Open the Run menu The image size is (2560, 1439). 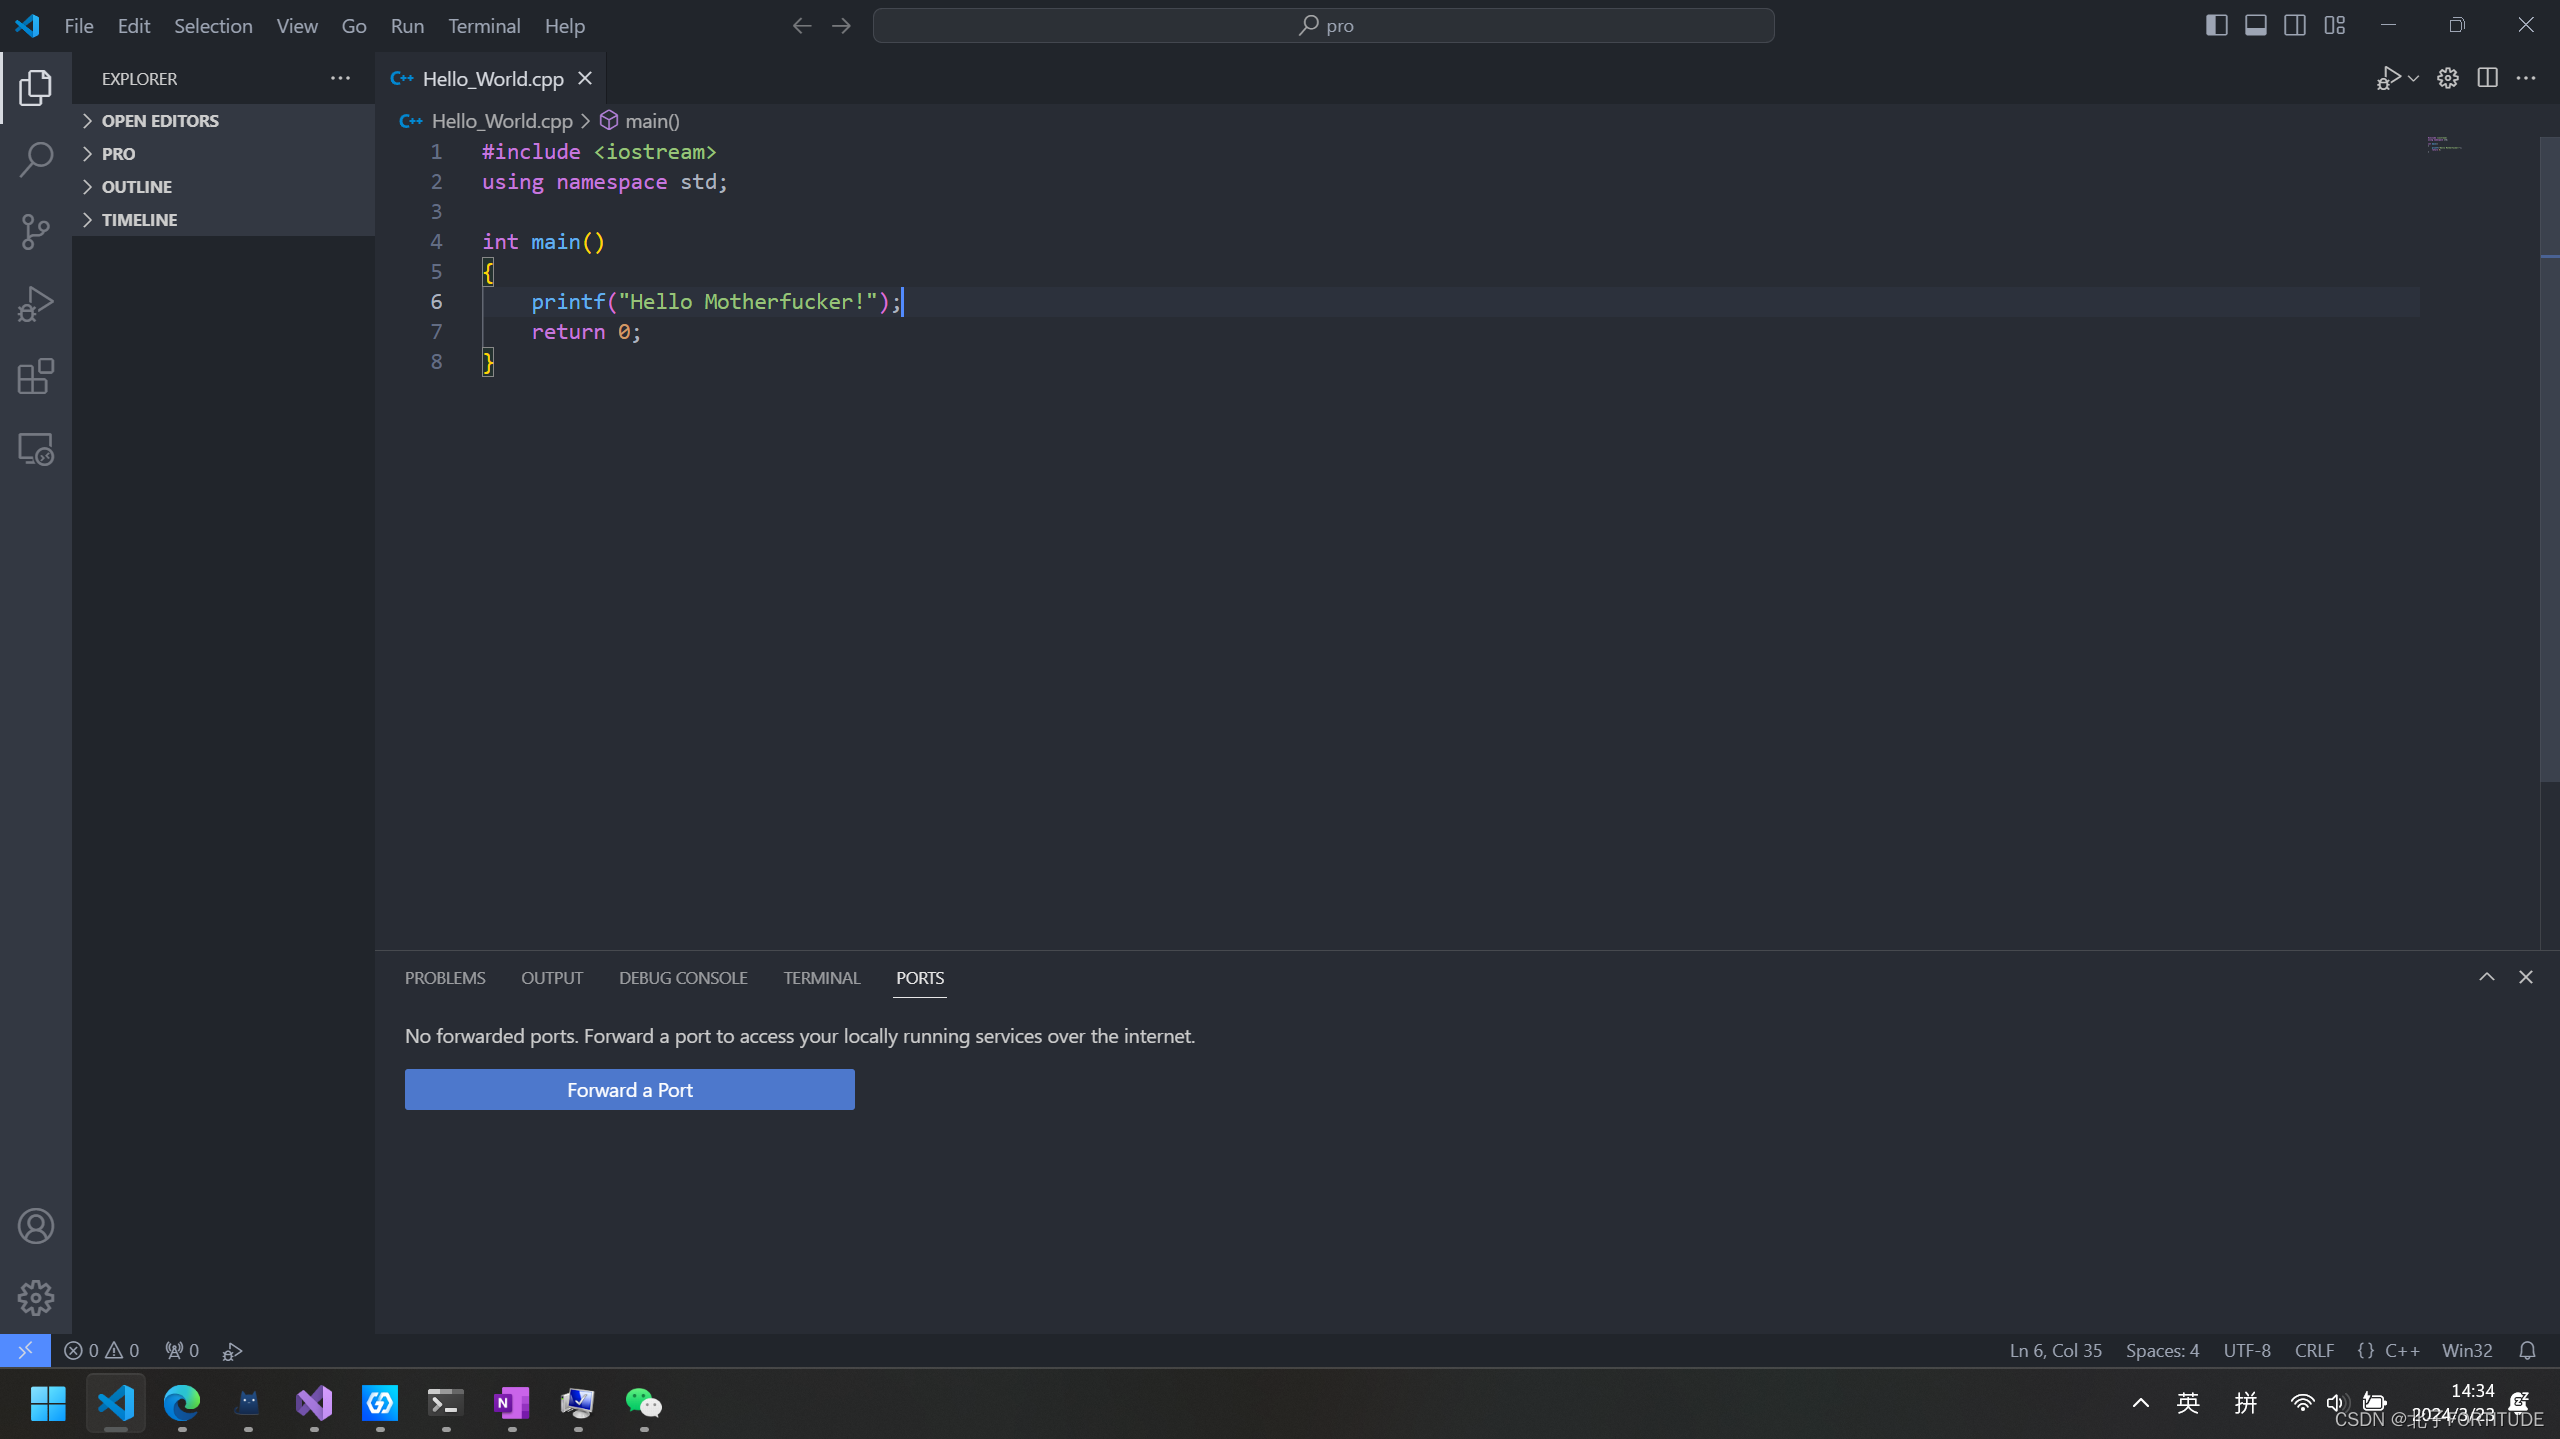point(406,25)
